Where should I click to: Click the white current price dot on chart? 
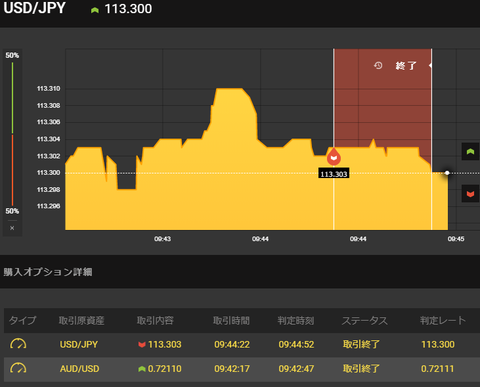point(447,173)
